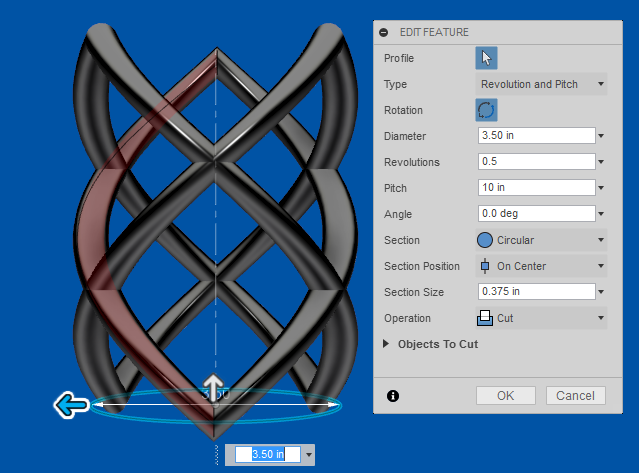This screenshot has width=639, height=473.
Task: Open the Diameter field dropdown arrow
Action: click(601, 136)
